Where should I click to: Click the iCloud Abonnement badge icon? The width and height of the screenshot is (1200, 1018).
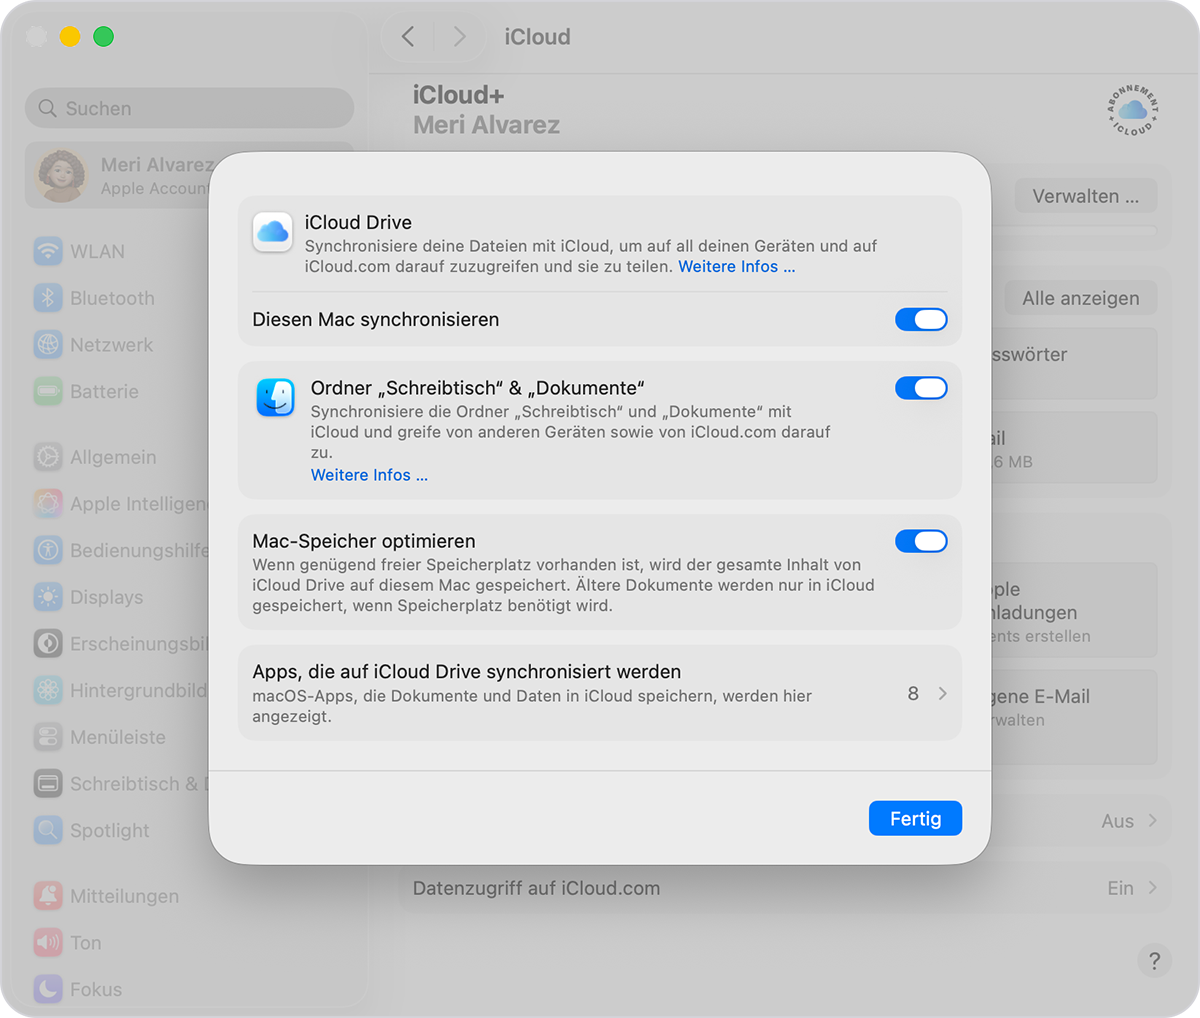pos(1132,110)
